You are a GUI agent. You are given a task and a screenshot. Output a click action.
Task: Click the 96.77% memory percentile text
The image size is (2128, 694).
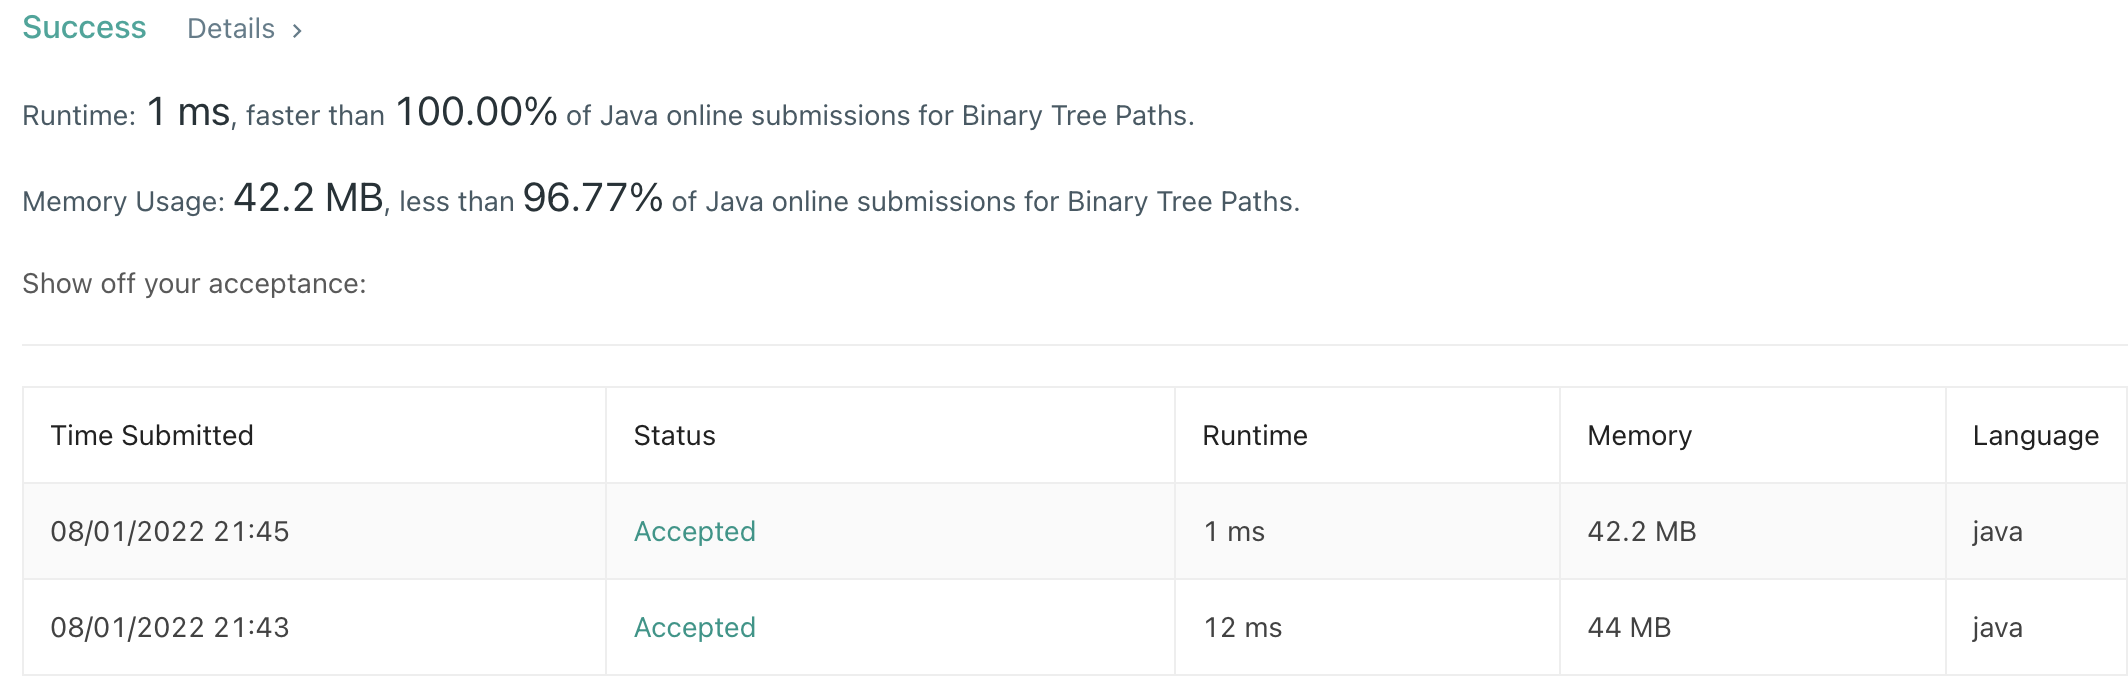pos(592,198)
